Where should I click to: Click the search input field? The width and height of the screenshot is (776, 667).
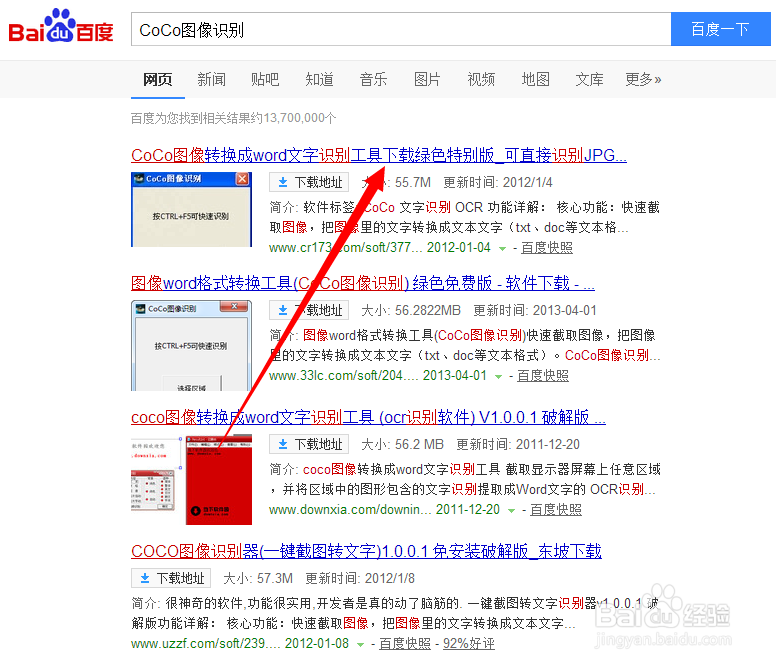tap(401, 30)
